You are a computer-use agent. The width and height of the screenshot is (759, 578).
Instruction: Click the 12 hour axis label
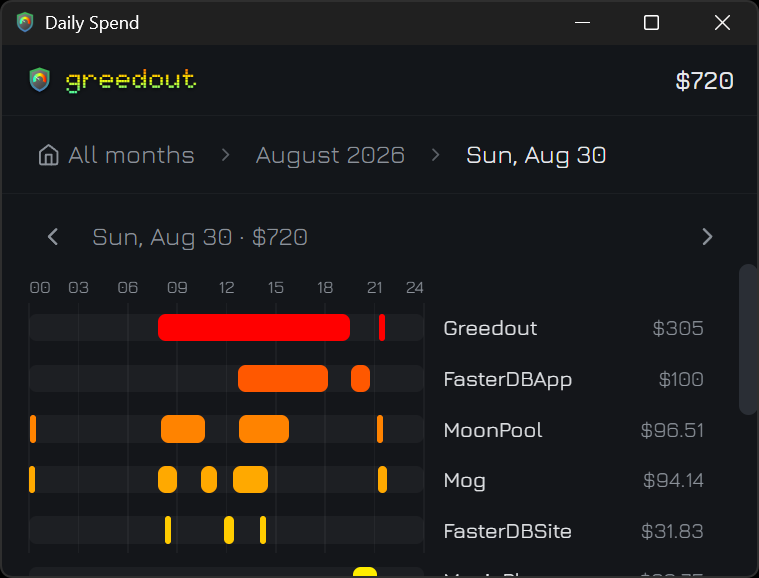227,288
